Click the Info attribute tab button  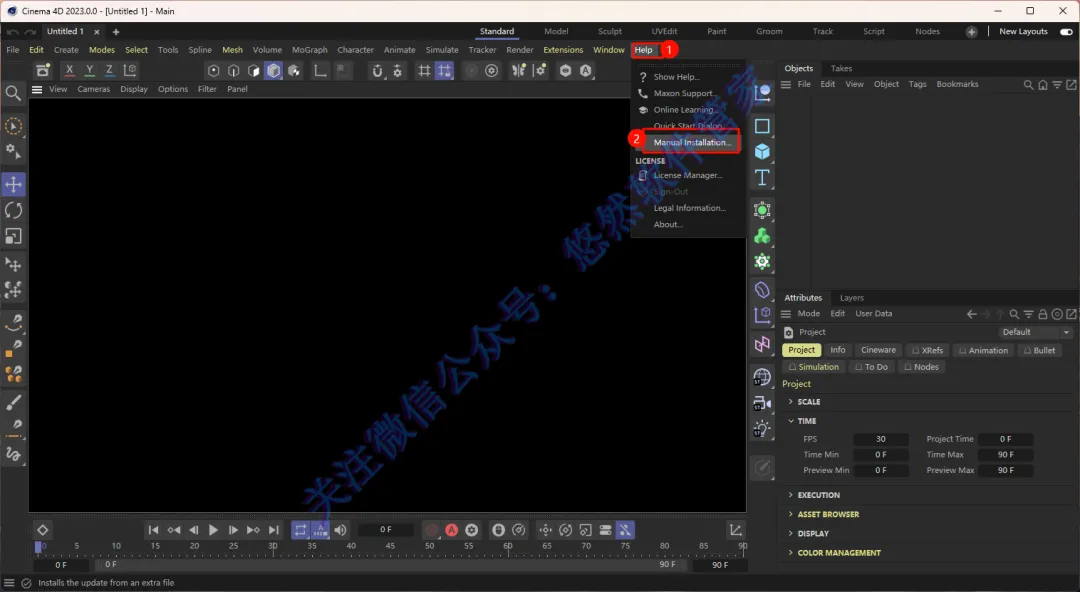(838, 351)
